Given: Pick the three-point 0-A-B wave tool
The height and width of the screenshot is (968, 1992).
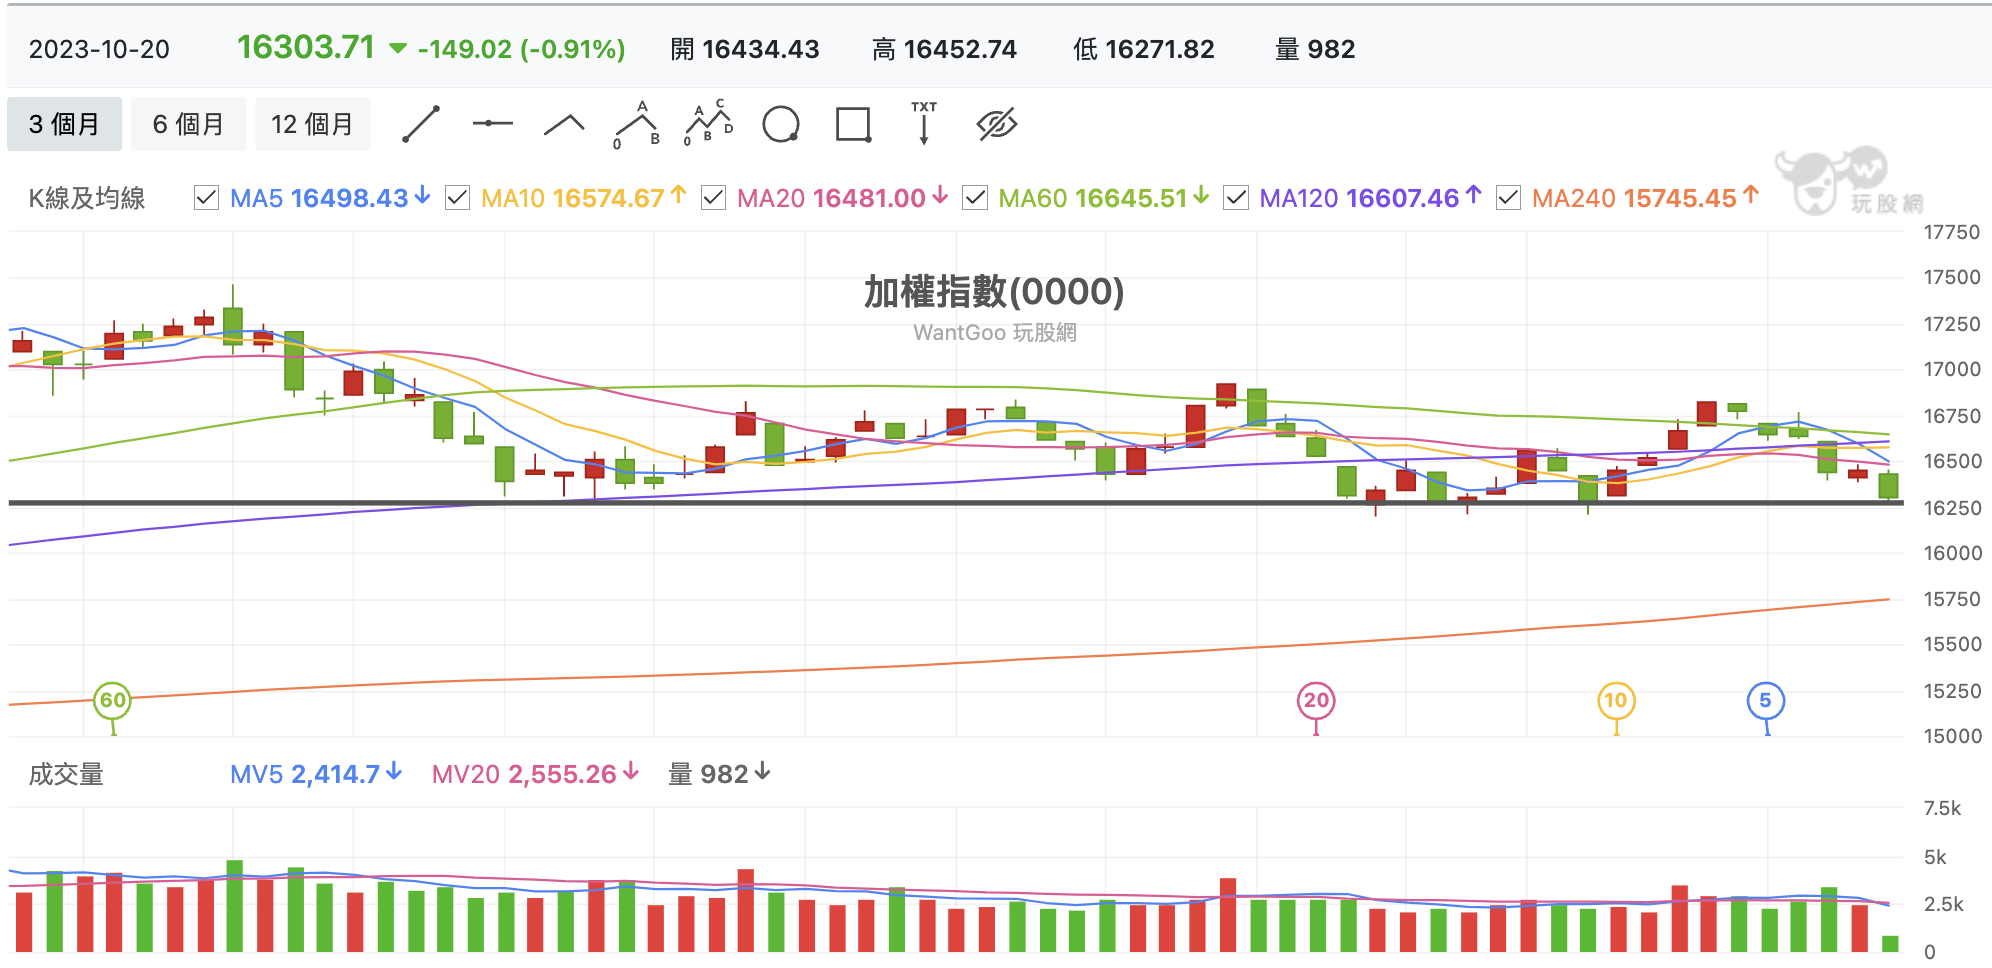Looking at the screenshot, I should point(637,124).
